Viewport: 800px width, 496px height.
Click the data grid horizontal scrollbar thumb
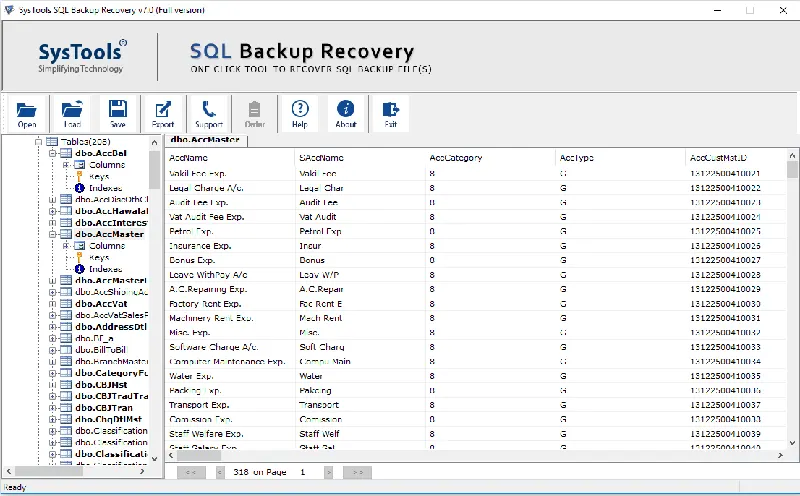[x=199, y=455]
